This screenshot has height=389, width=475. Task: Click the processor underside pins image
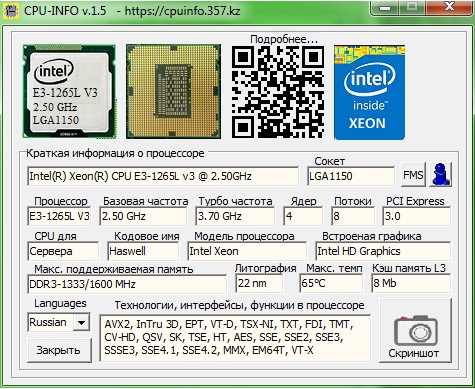point(173,91)
